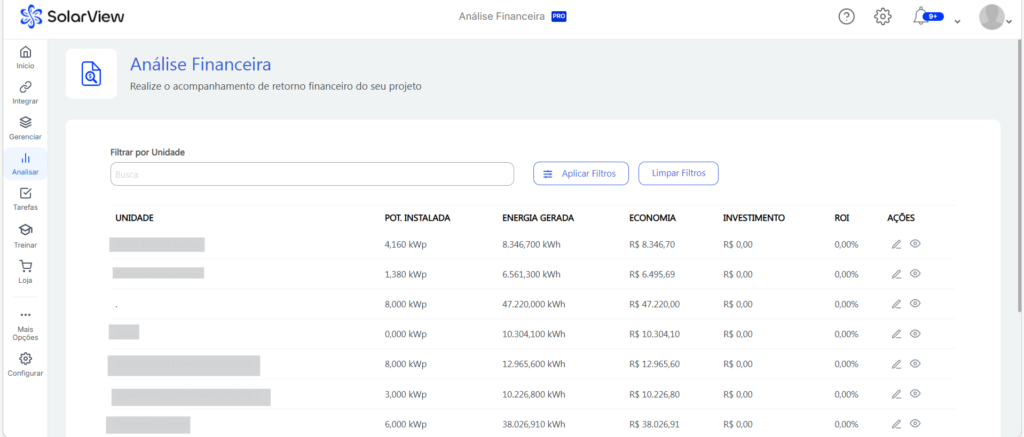Open the notifications bell with 9+ badge
The image size is (1024, 437).
[x=921, y=17]
